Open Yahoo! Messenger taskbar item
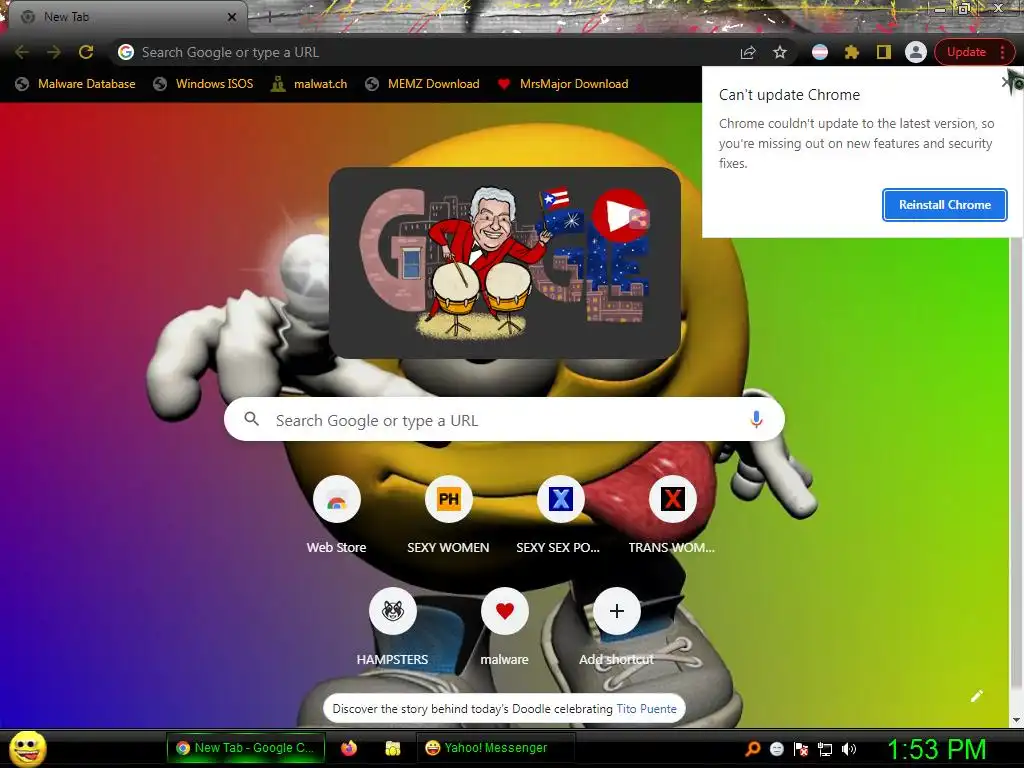Viewport: 1024px width, 768px height. (495, 748)
